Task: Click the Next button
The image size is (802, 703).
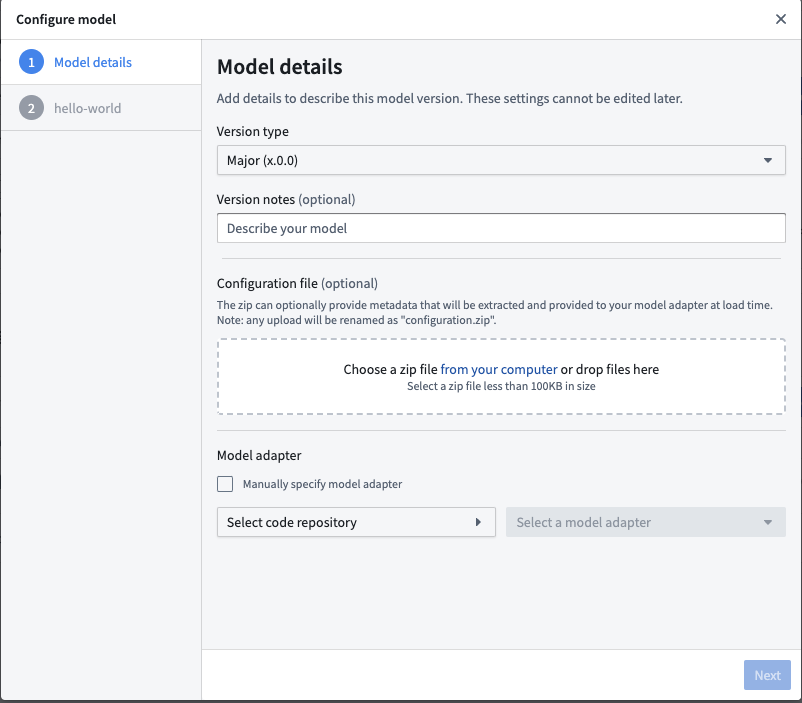Action: pyautogui.click(x=767, y=675)
